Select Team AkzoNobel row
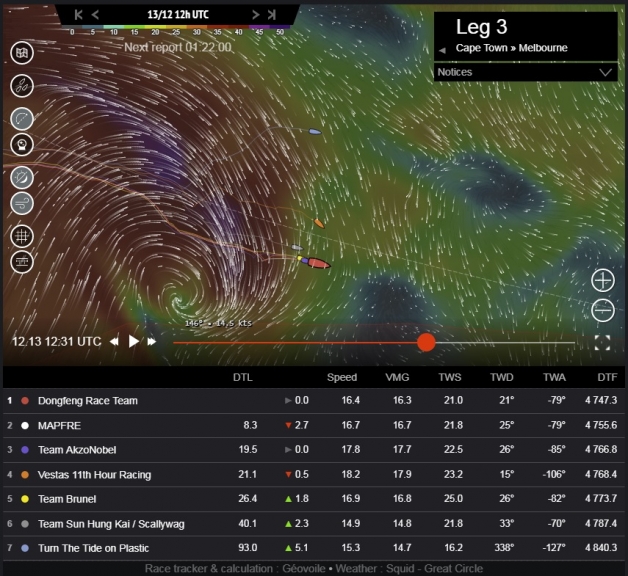Image resolution: width=628 pixels, height=576 pixels. [314, 450]
